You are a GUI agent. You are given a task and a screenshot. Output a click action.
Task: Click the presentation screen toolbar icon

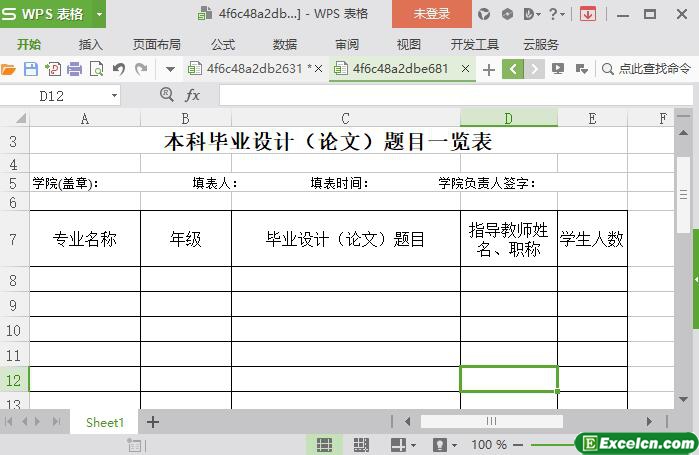(x=558, y=69)
